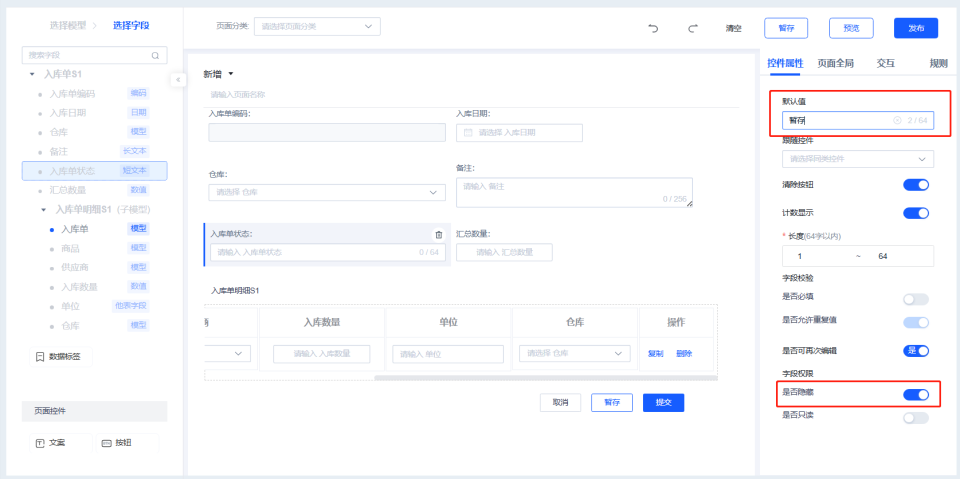Clear the 默认值 input with the circle-x icon
The height and width of the screenshot is (479, 960).
click(897, 121)
